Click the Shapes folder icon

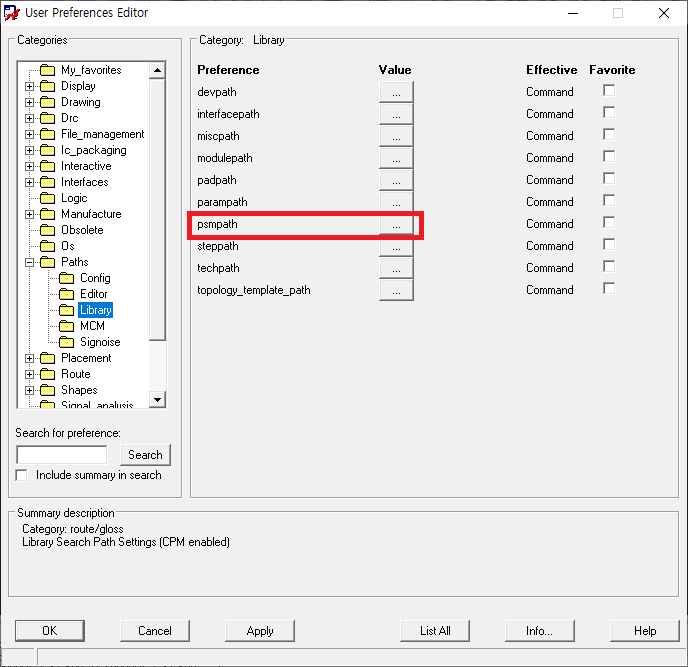coord(47,390)
